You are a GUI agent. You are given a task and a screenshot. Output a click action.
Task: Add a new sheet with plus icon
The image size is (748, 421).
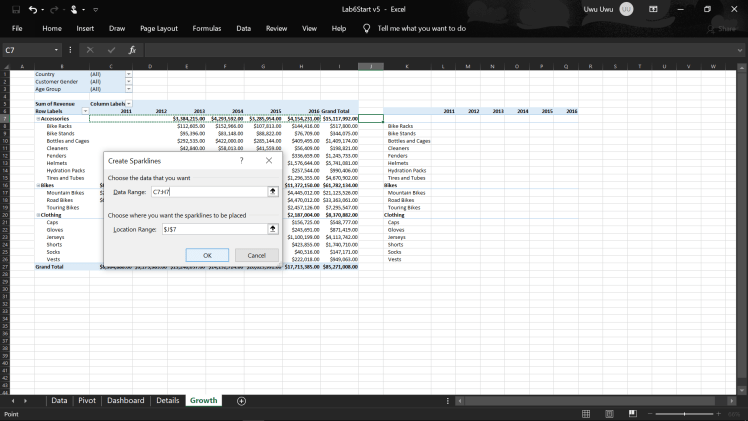(241, 400)
